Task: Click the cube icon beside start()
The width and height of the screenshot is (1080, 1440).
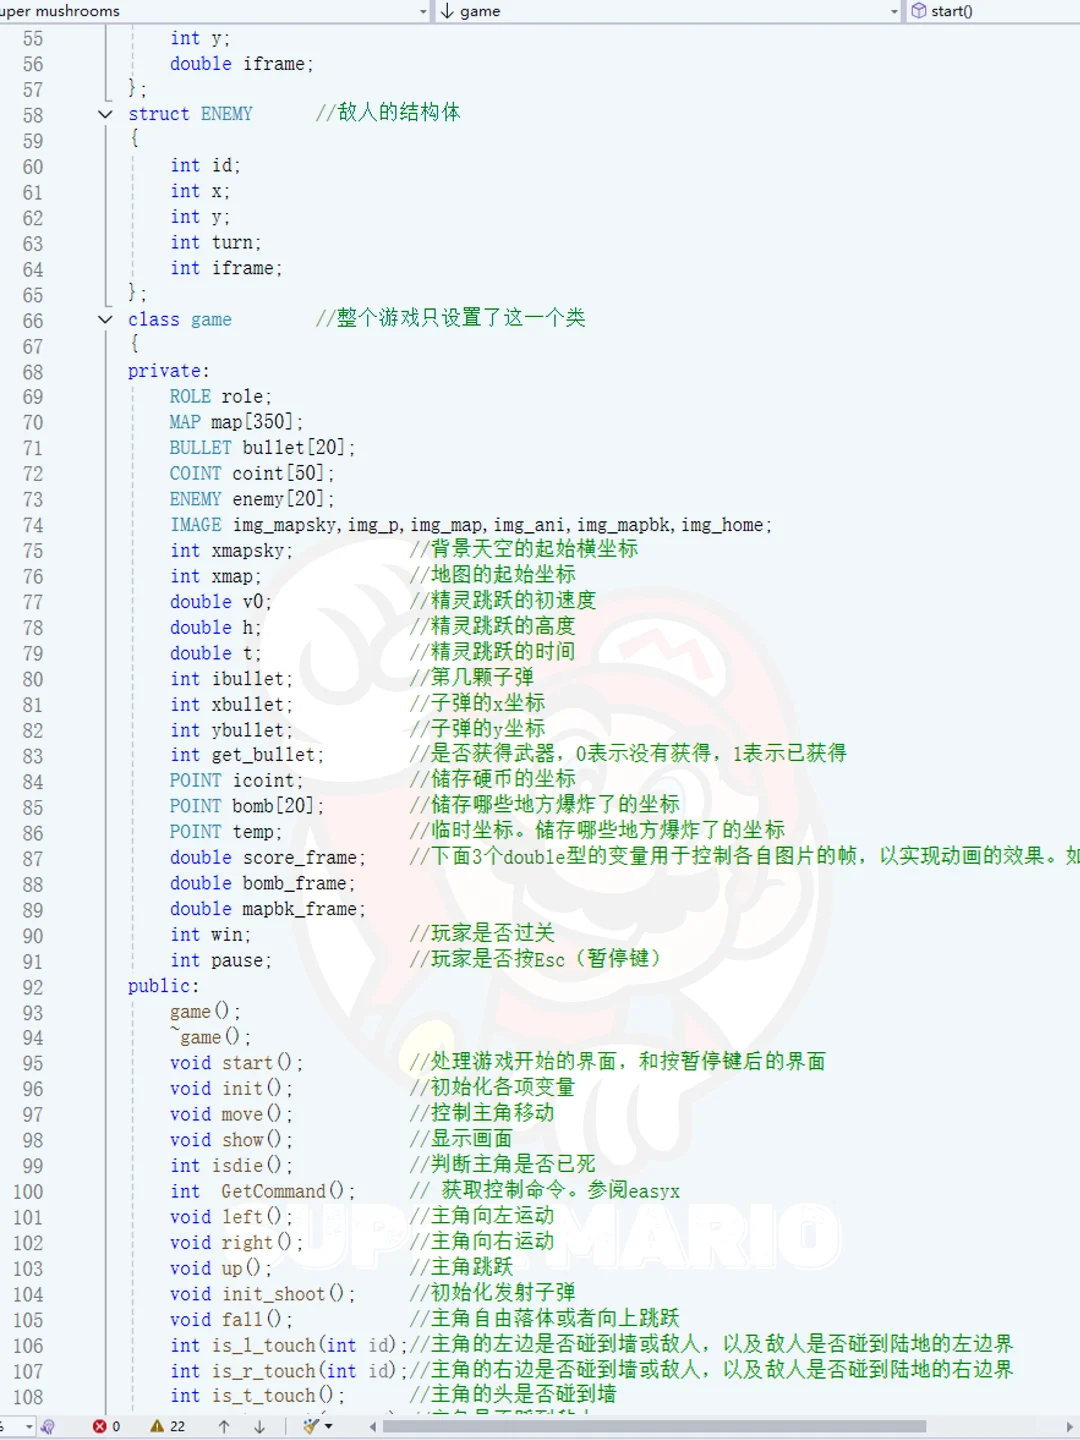Action: pos(918,11)
